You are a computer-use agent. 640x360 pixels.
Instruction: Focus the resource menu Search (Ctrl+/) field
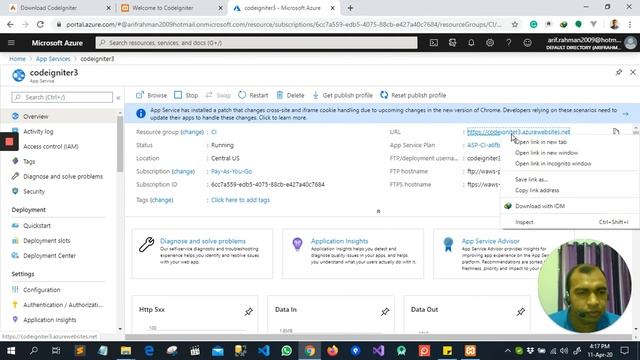62,97
